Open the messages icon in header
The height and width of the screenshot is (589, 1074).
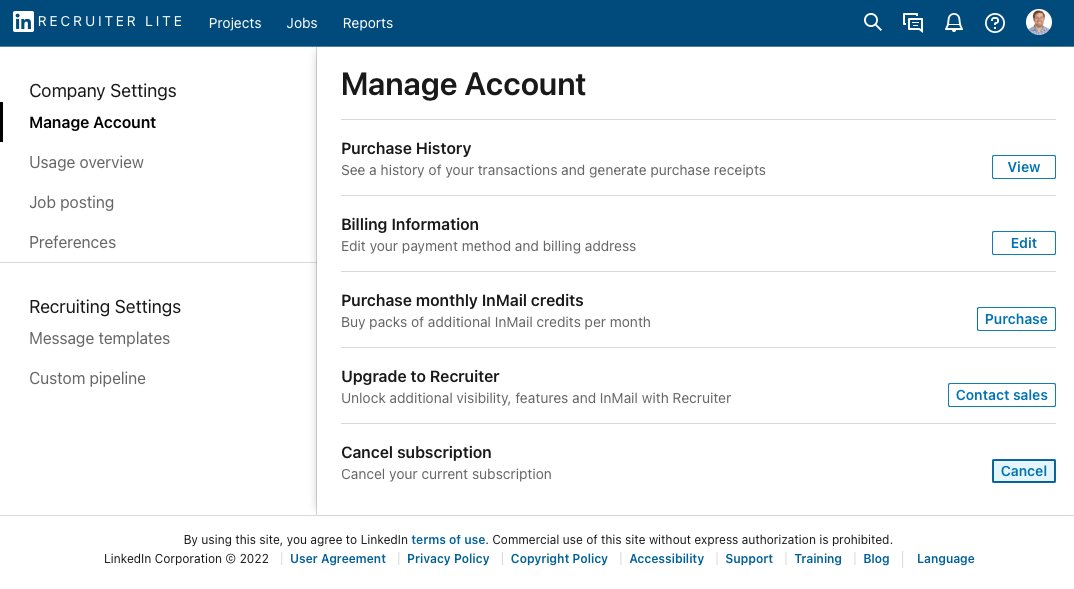(912, 23)
